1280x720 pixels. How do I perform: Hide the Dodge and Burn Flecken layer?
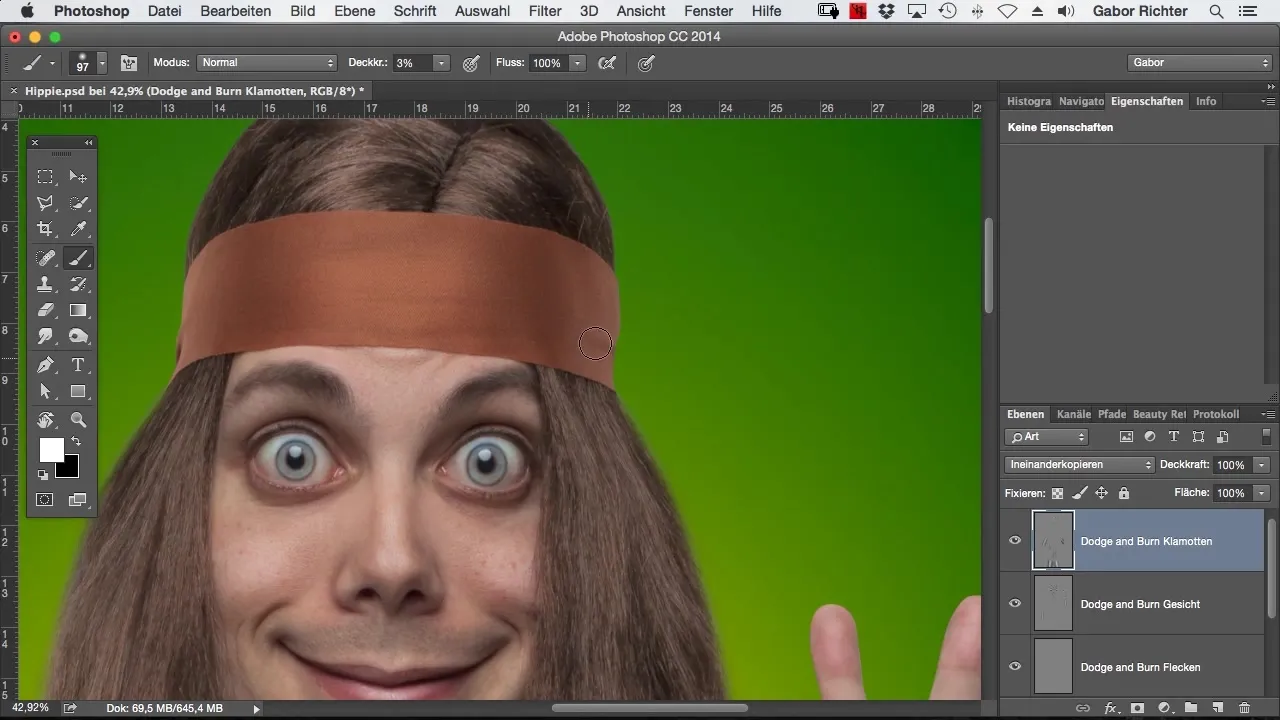[1015, 667]
